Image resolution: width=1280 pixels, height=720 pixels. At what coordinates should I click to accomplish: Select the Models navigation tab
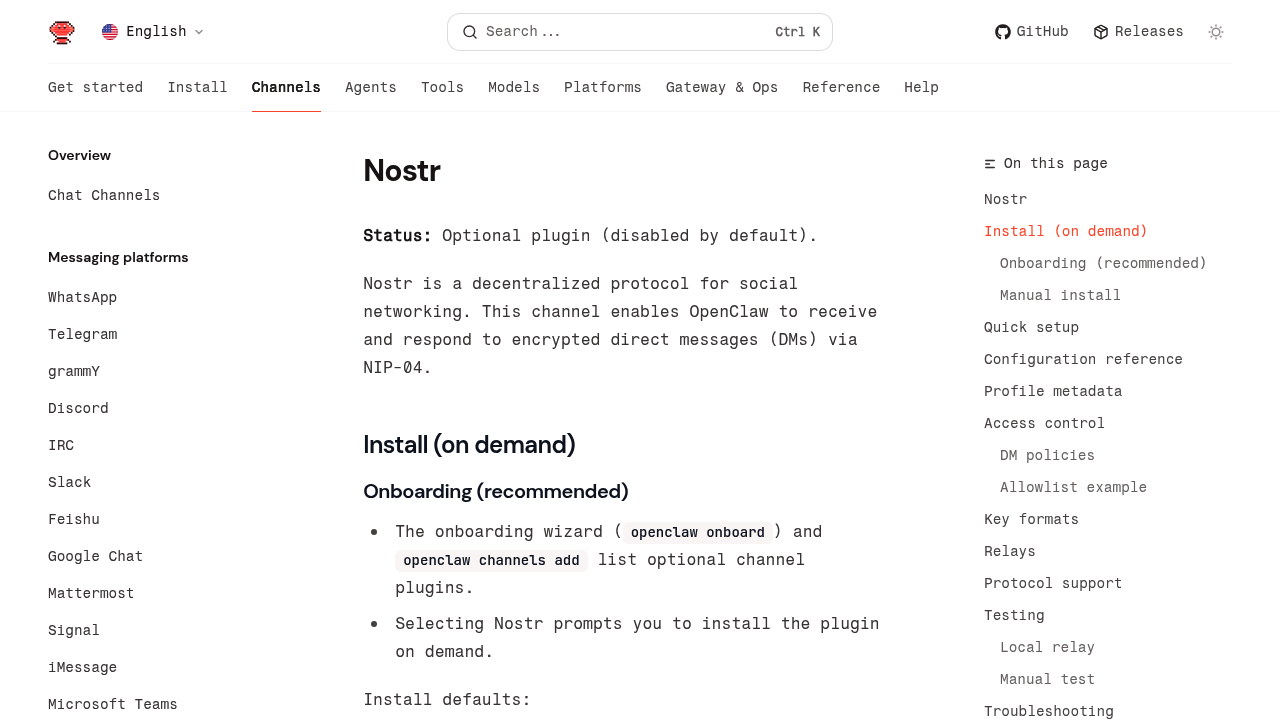[x=513, y=88]
